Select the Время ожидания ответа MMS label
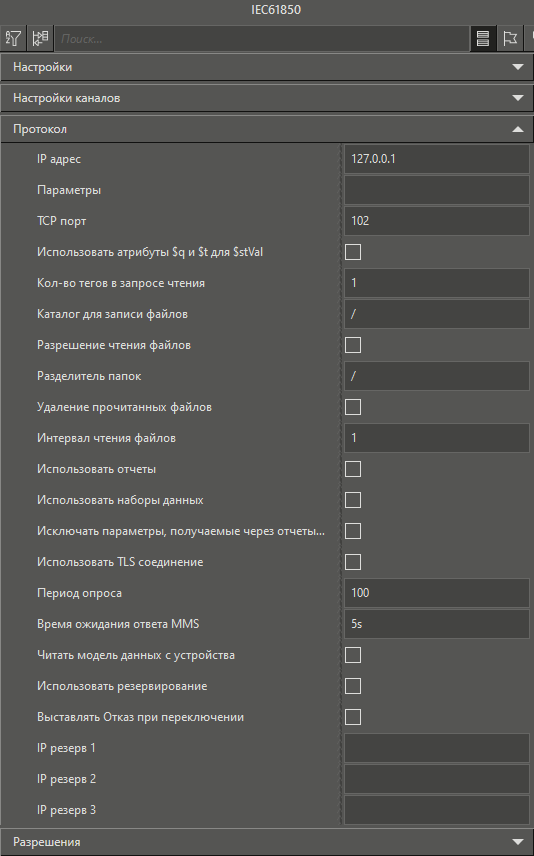Viewport: 534px width, 856px height. click(x=118, y=624)
